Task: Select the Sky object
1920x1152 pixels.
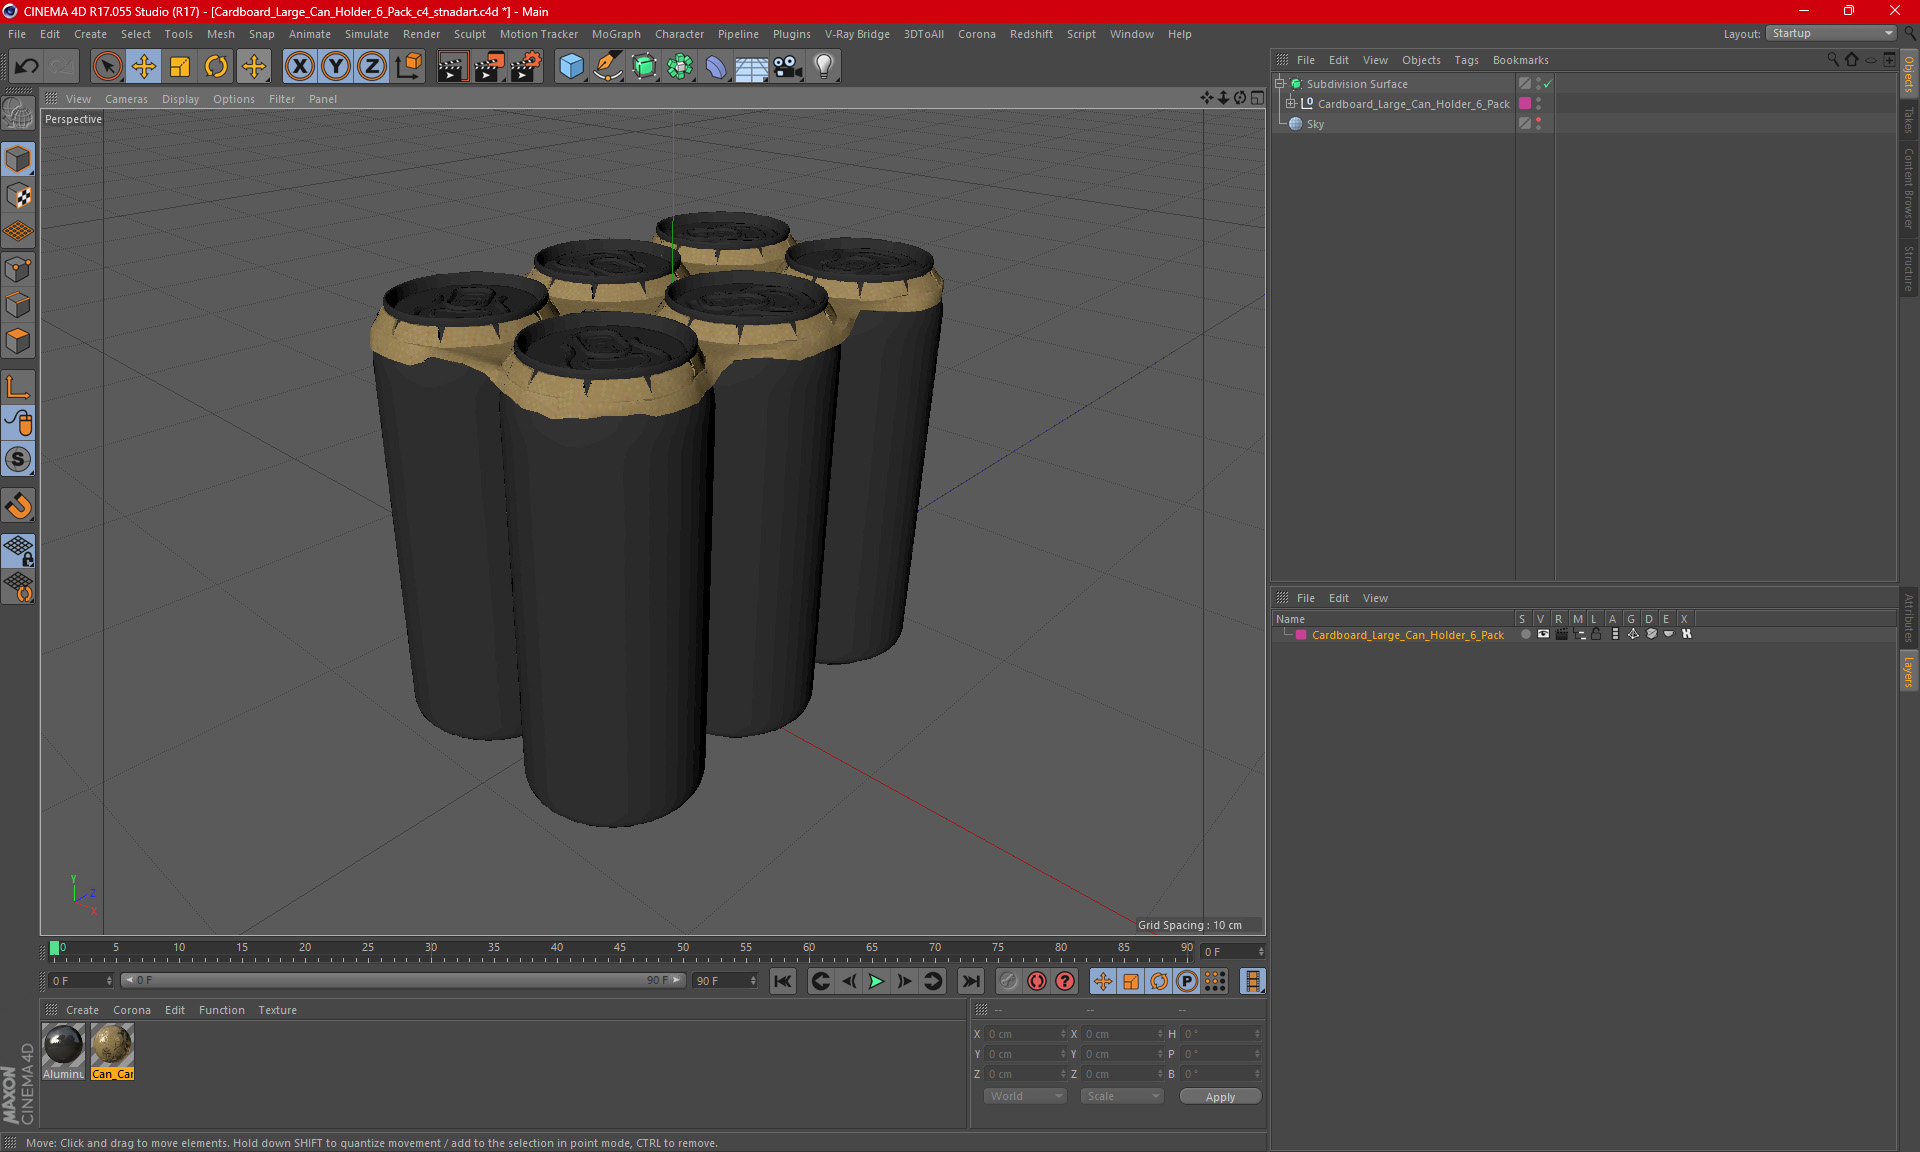Action: click(x=1315, y=124)
